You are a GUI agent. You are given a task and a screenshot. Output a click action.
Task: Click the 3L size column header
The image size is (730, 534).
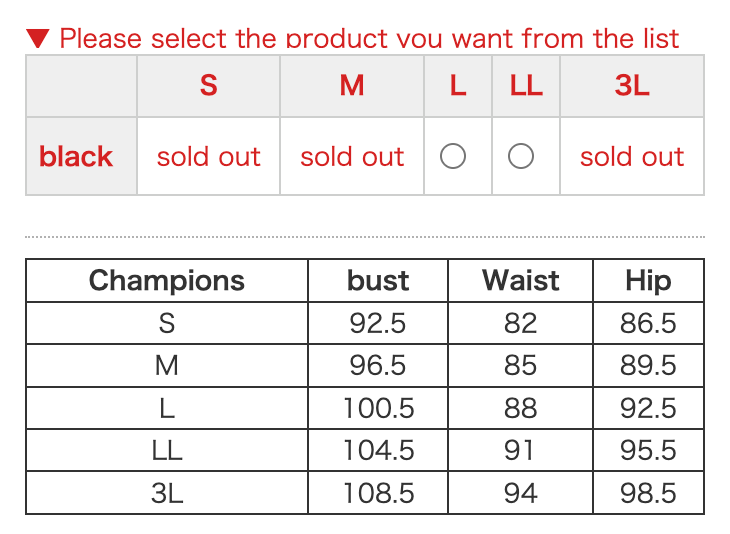click(632, 86)
